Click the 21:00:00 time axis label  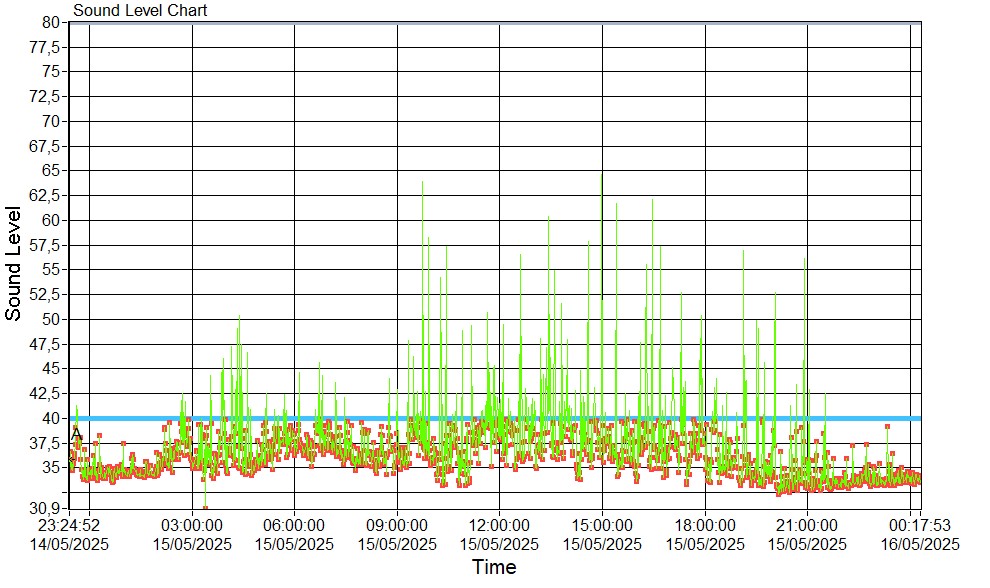point(807,525)
